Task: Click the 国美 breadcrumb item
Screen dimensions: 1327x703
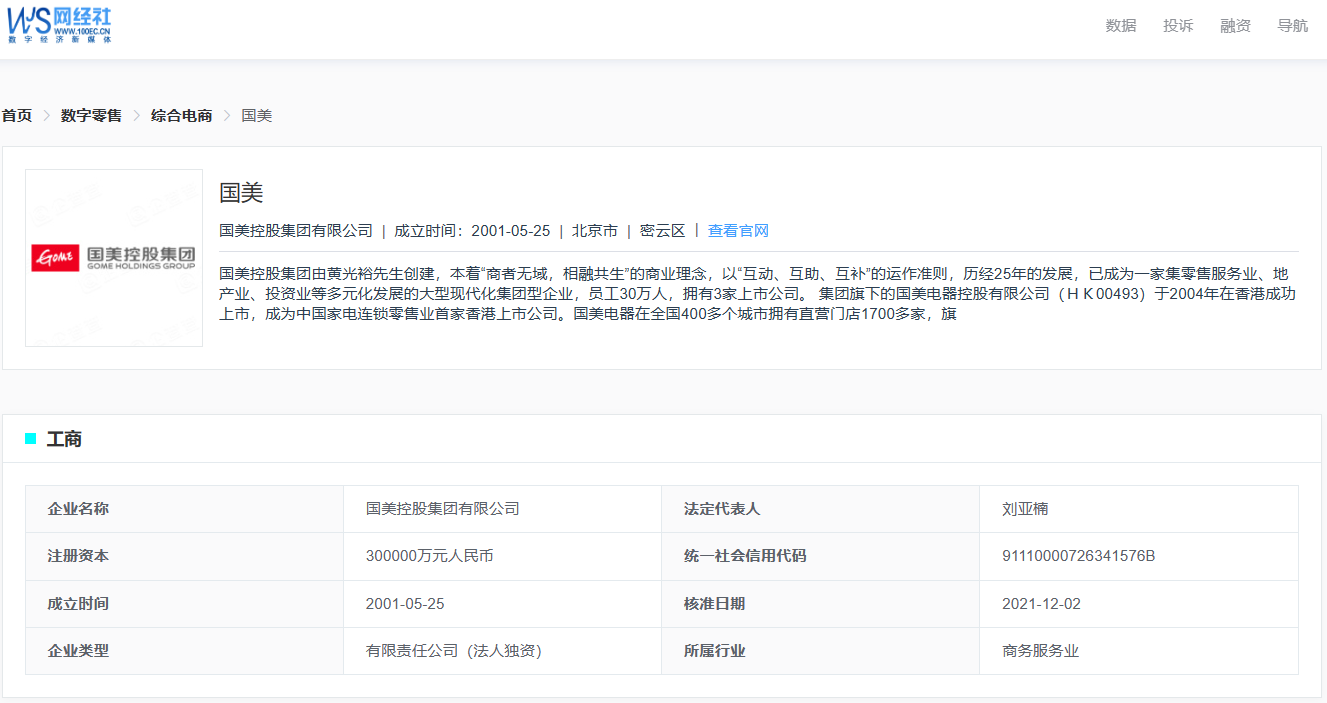Action: click(x=257, y=116)
